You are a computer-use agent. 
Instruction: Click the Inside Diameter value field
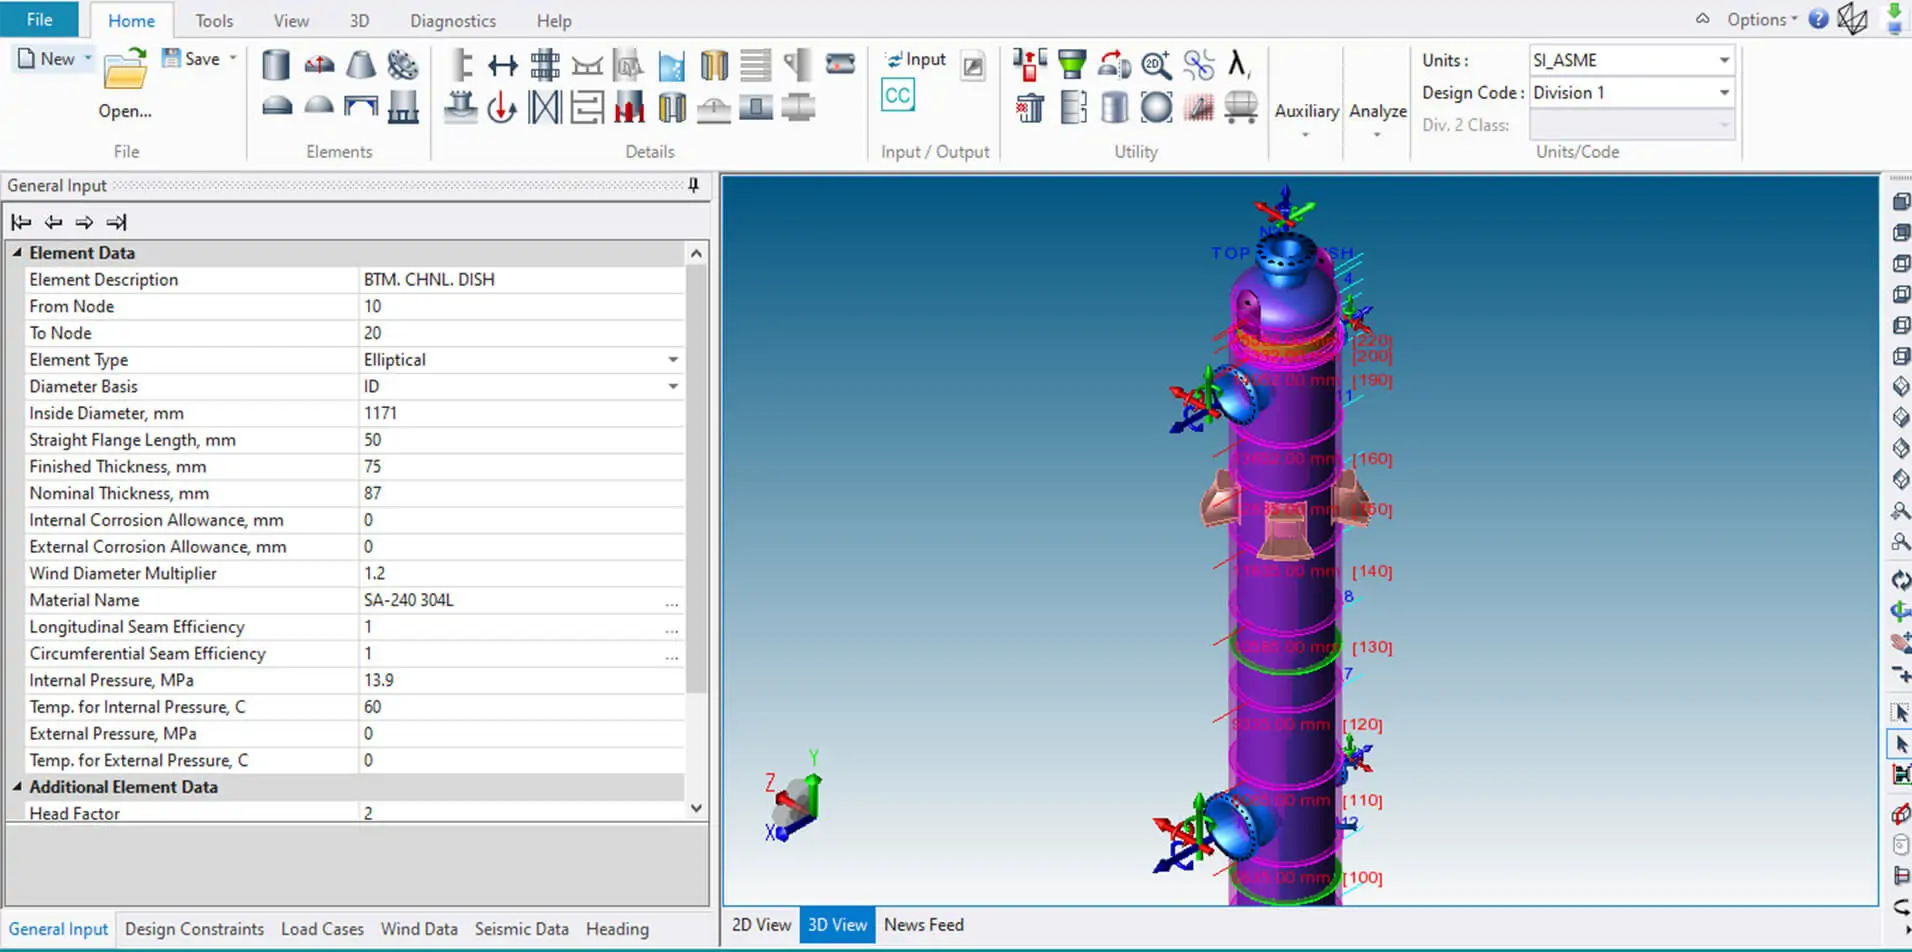click(521, 413)
